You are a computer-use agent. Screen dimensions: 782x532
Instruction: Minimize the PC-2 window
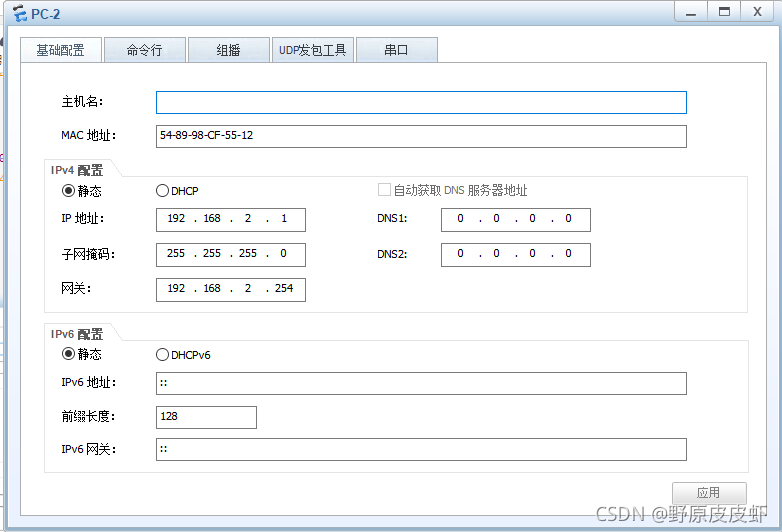pyautogui.click(x=691, y=11)
